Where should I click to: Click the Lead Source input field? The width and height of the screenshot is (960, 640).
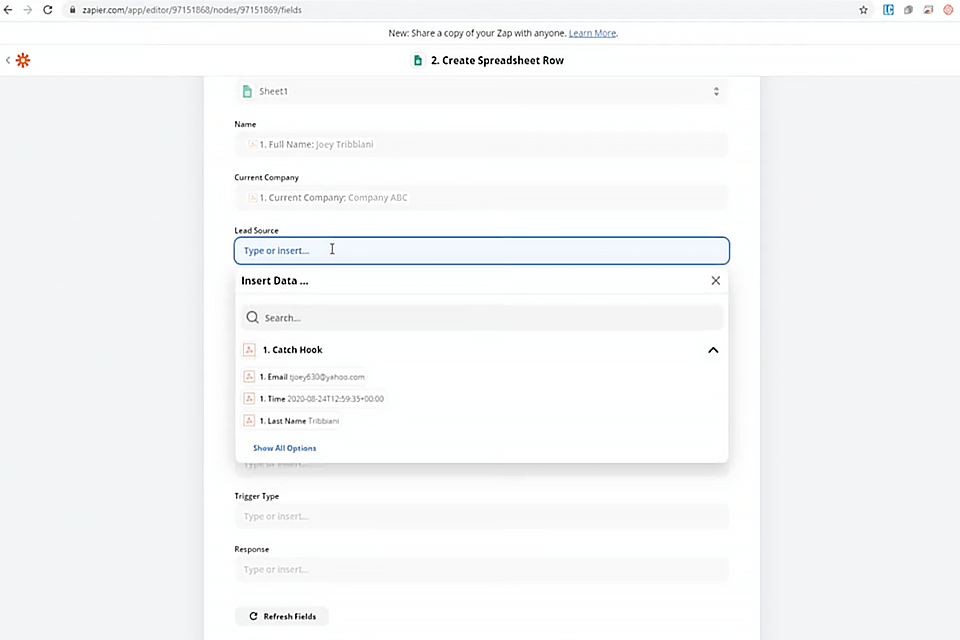click(x=482, y=250)
